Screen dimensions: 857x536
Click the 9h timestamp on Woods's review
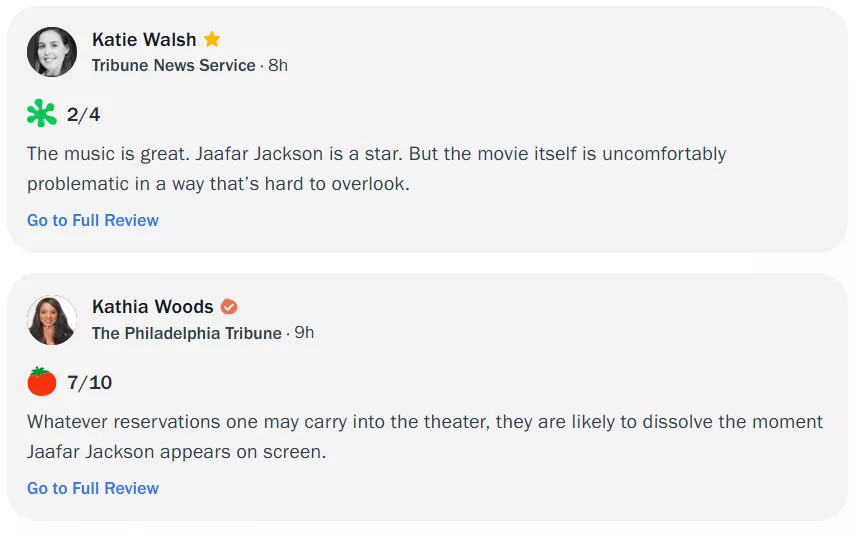(x=304, y=333)
